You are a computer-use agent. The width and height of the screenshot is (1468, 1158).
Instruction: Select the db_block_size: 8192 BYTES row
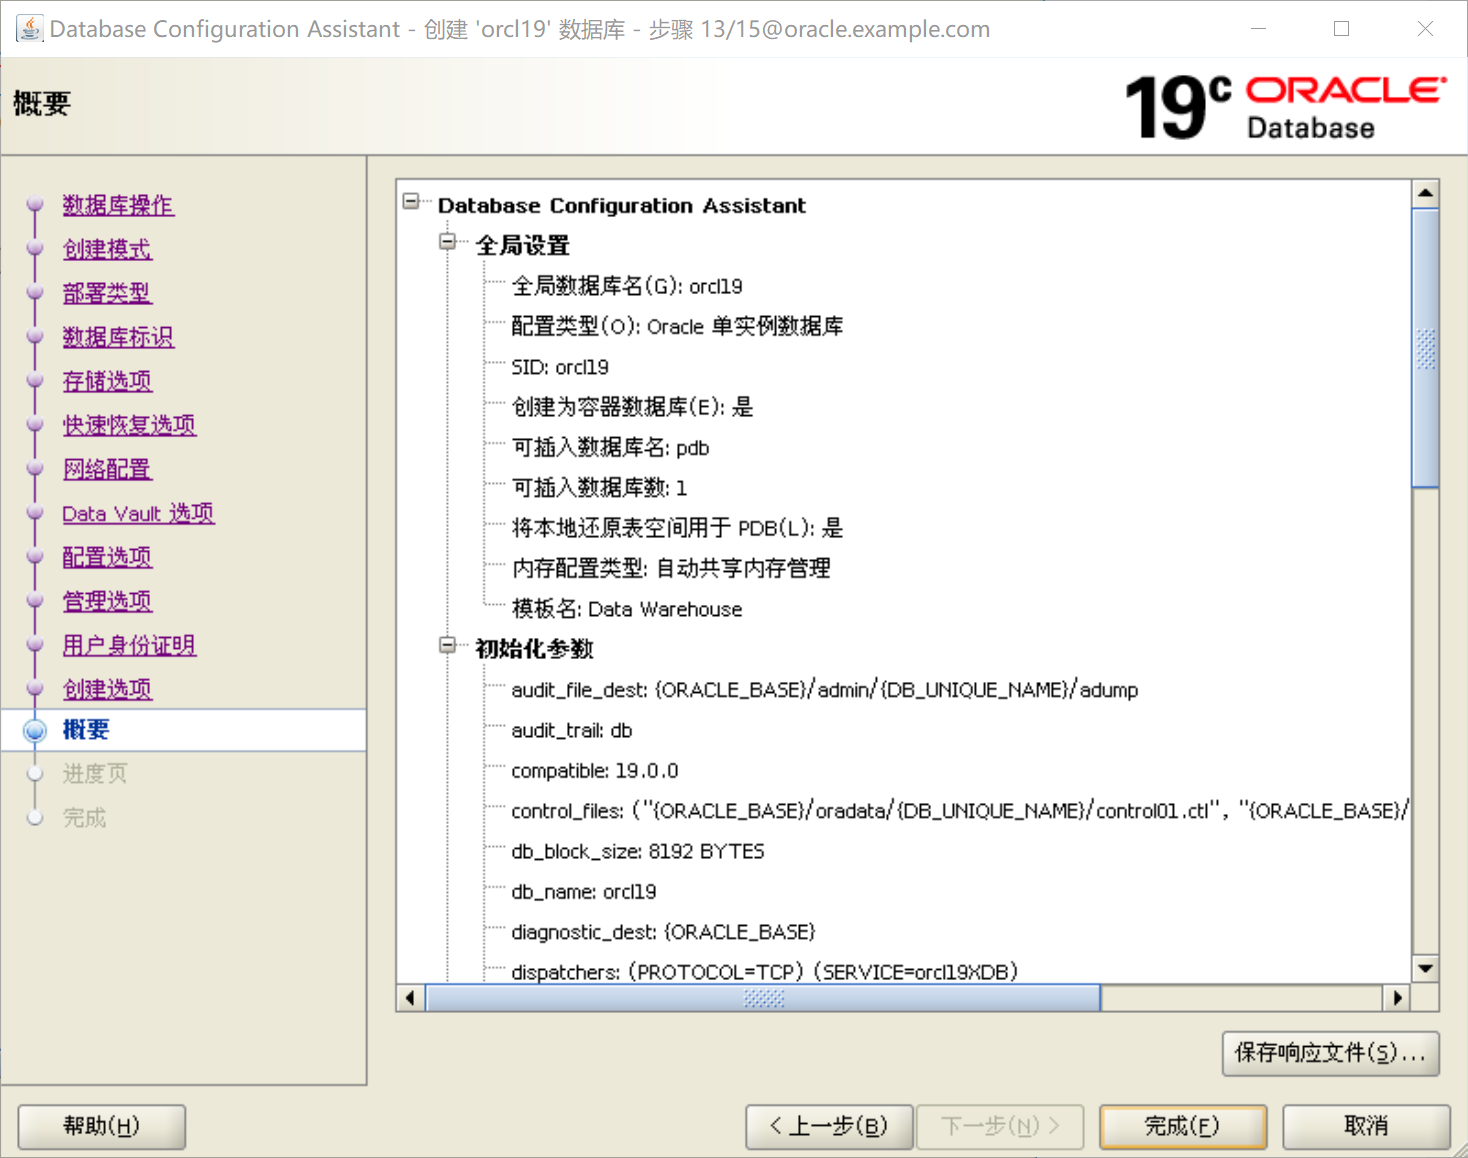point(638,851)
